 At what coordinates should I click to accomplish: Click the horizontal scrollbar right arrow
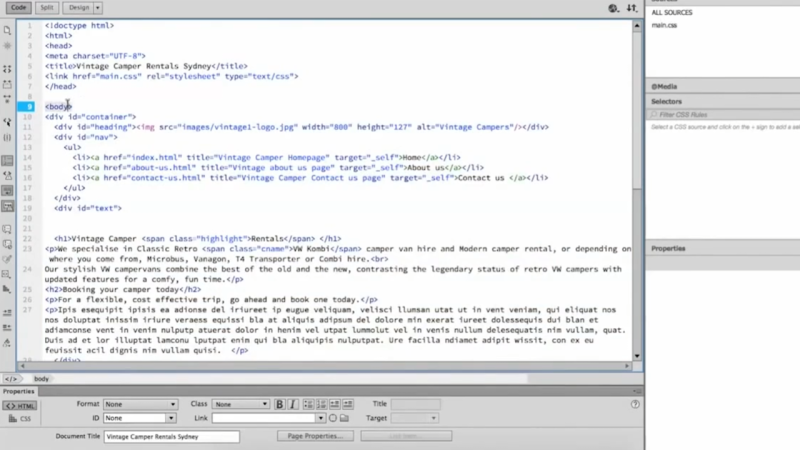coord(627,366)
